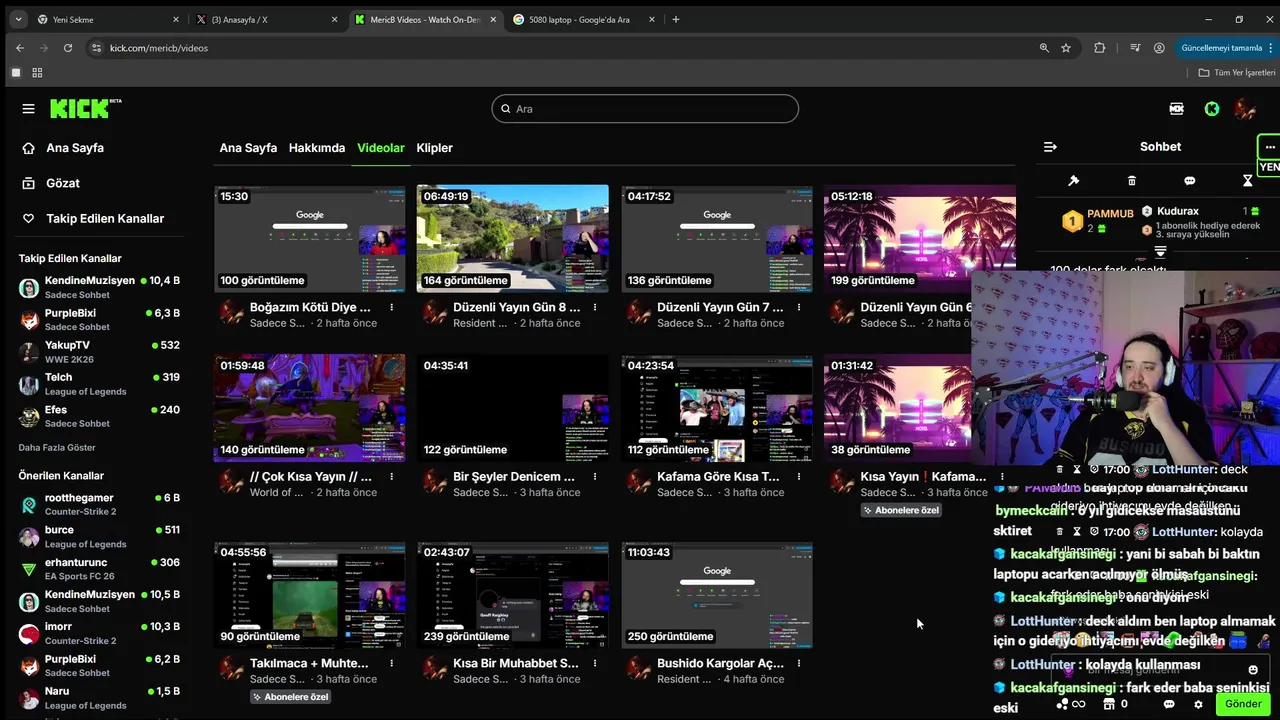The height and width of the screenshot is (720, 1280).
Task: Open roottthegamer recommended channel
Action: pyautogui.click(x=98, y=504)
